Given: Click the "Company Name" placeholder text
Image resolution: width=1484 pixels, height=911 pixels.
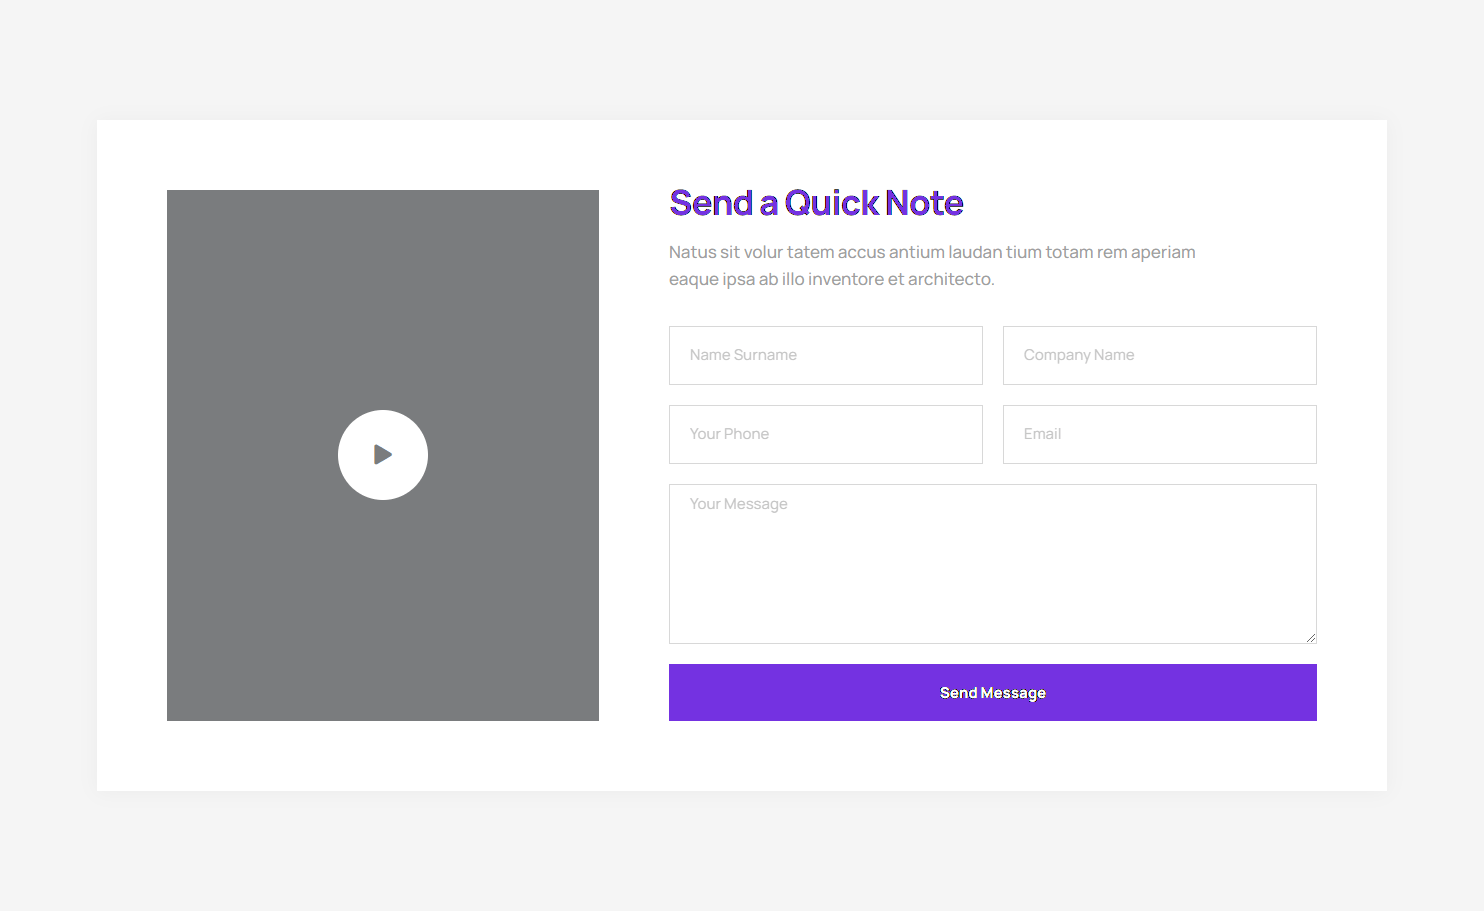Looking at the screenshot, I should (x=1079, y=355).
